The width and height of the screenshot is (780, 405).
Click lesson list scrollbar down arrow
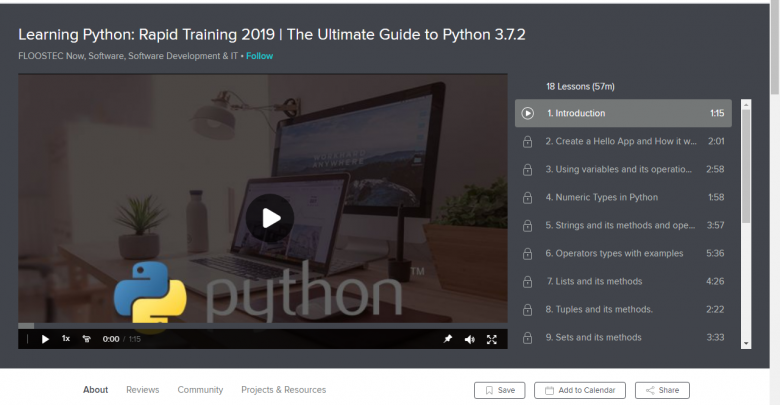(x=746, y=344)
